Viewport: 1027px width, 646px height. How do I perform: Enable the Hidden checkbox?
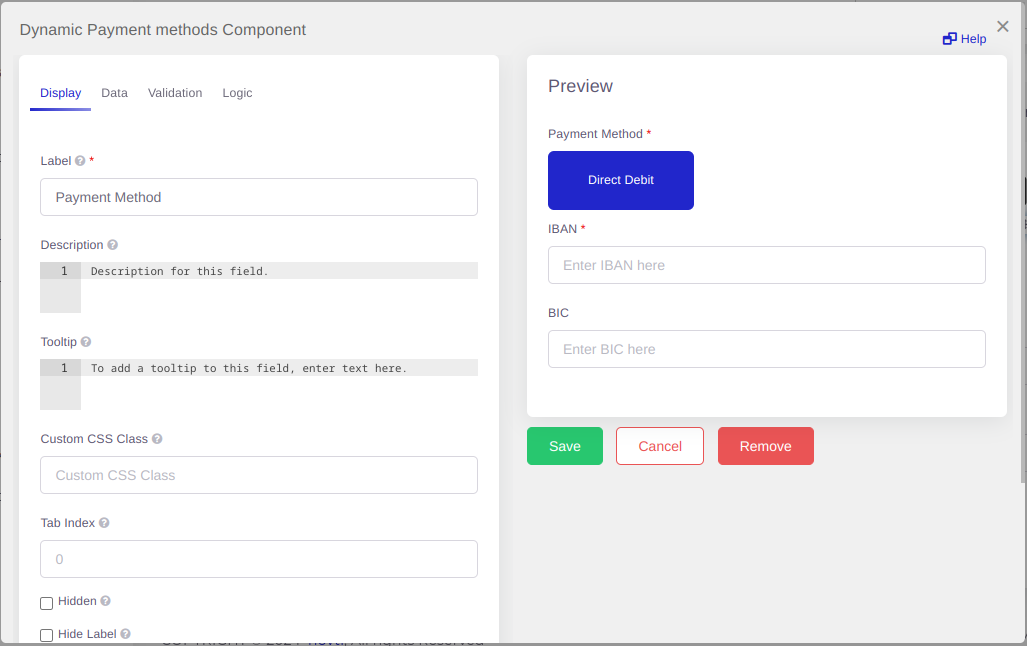coord(46,603)
